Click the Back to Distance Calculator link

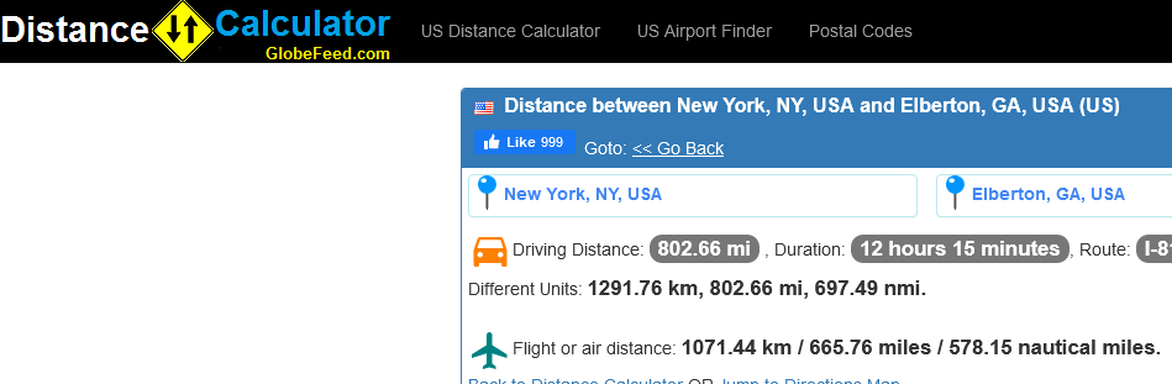click(575, 380)
